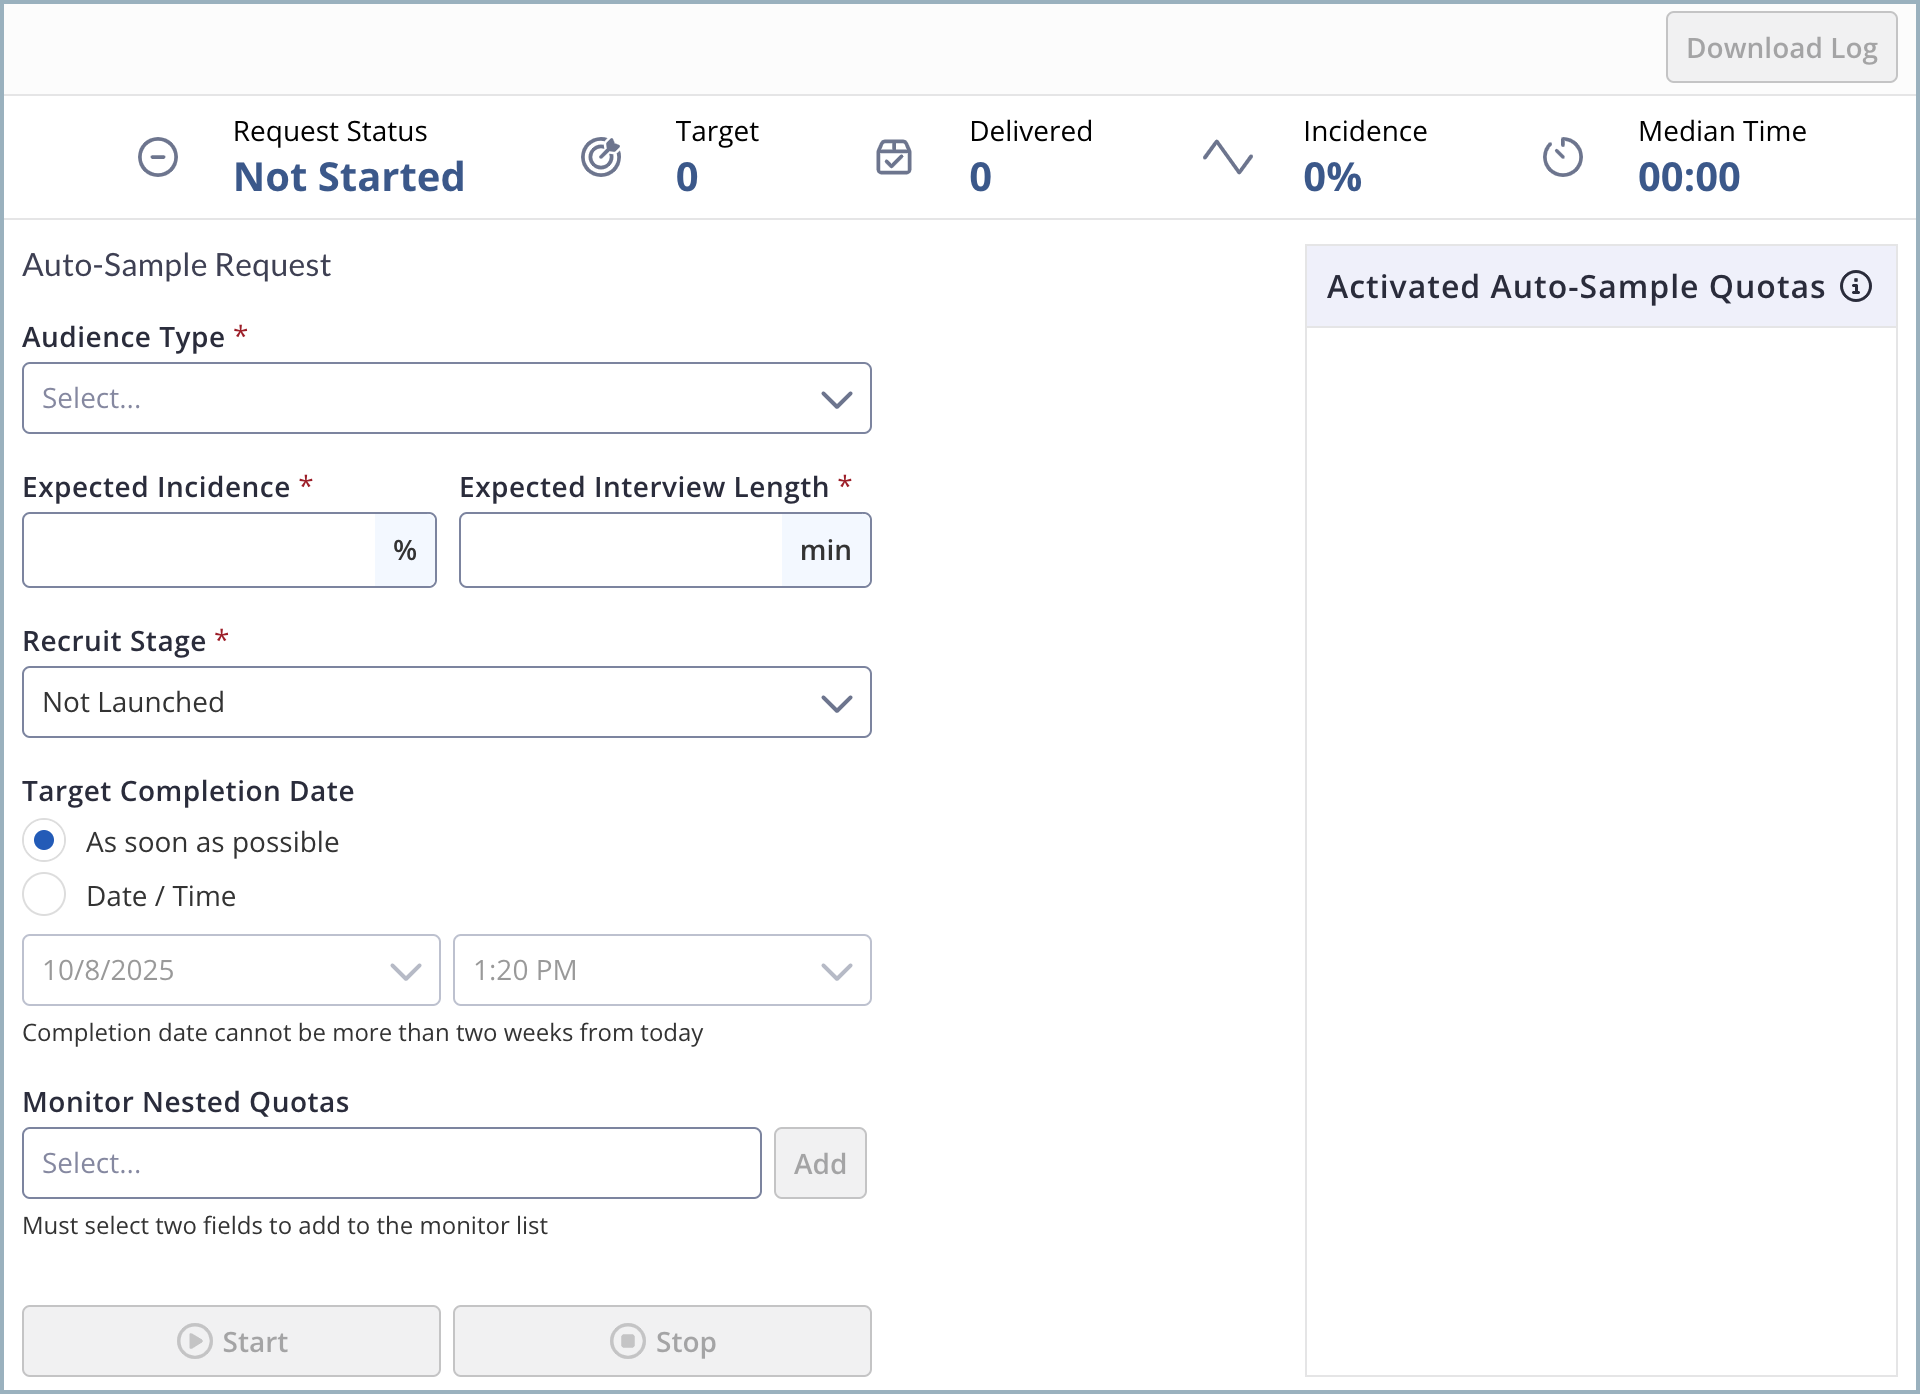Expand the 10/8/2025 date picker
1920x1394 pixels.
pyautogui.click(x=405, y=970)
